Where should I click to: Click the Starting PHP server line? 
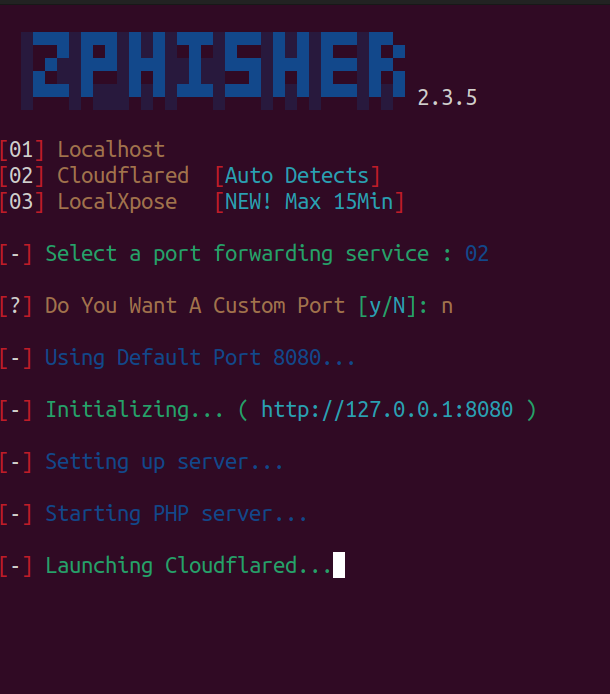[176, 514]
